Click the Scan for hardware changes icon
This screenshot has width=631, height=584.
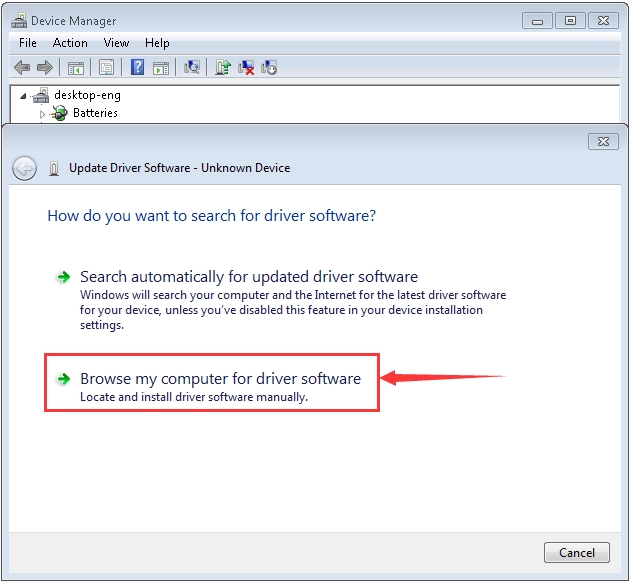tap(192, 67)
